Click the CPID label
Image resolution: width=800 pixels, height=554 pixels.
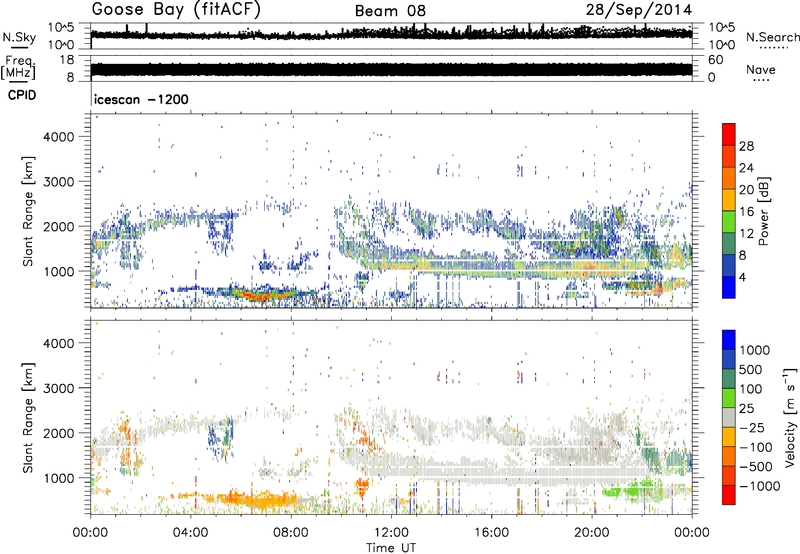22,95
